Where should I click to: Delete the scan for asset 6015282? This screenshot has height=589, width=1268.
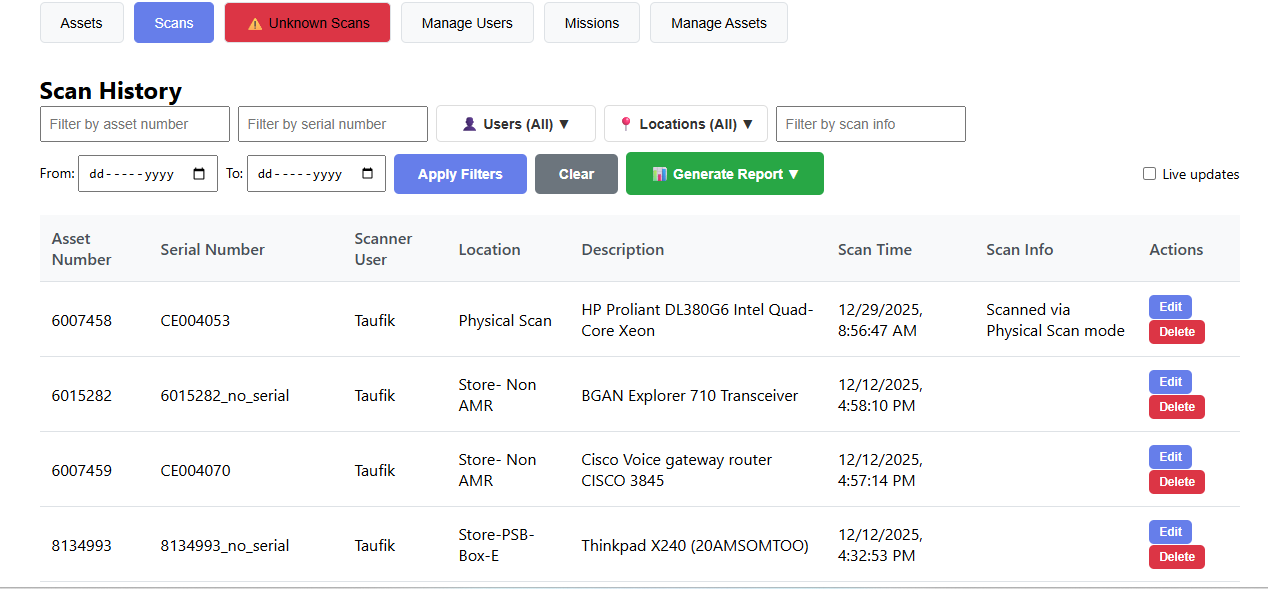coord(1177,407)
